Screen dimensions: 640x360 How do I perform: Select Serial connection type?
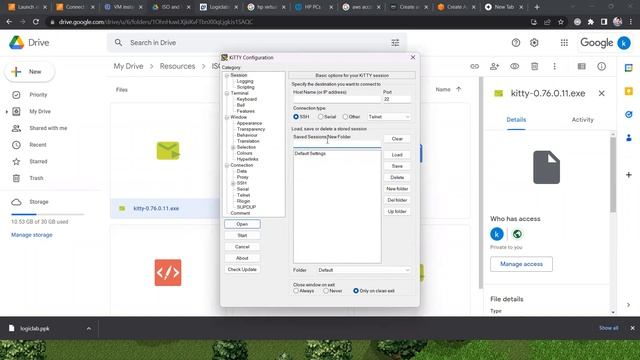click(x=320, y=117)
